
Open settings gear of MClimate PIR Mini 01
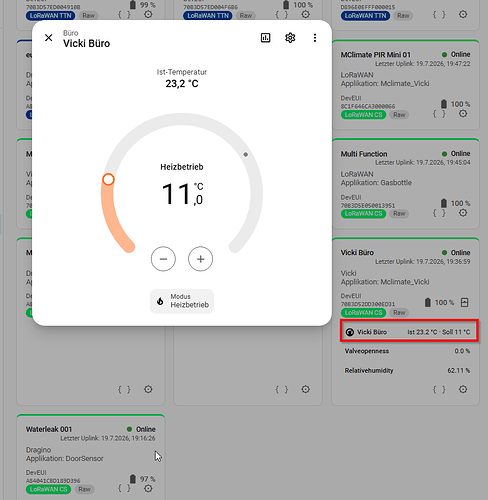point(463,113)
